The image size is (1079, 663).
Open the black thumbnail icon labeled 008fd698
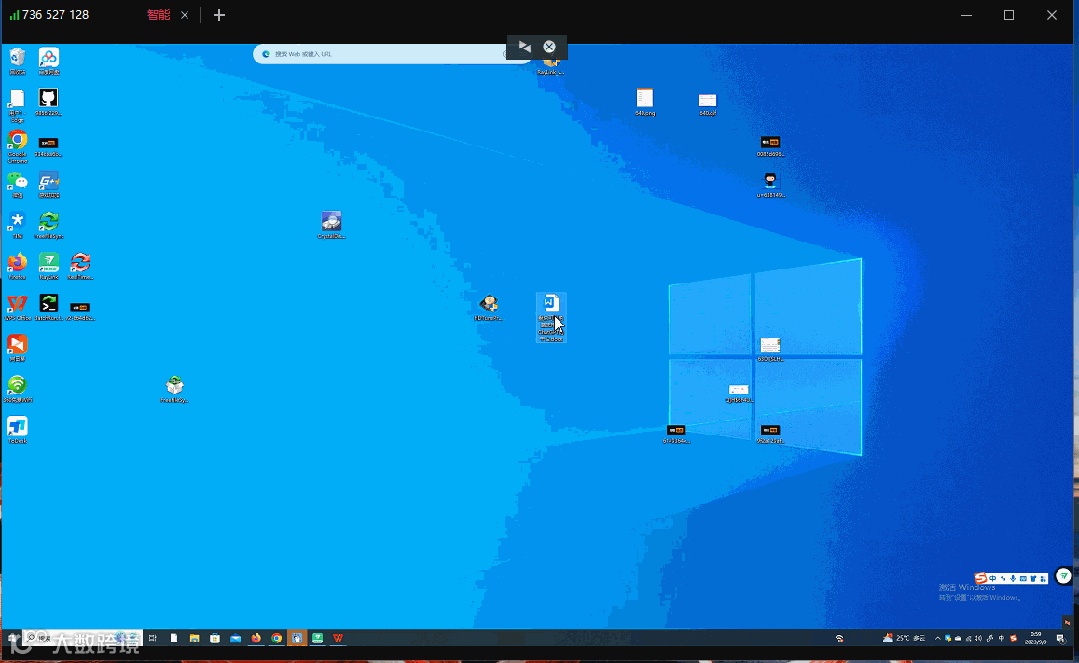(x=770, y=145)
